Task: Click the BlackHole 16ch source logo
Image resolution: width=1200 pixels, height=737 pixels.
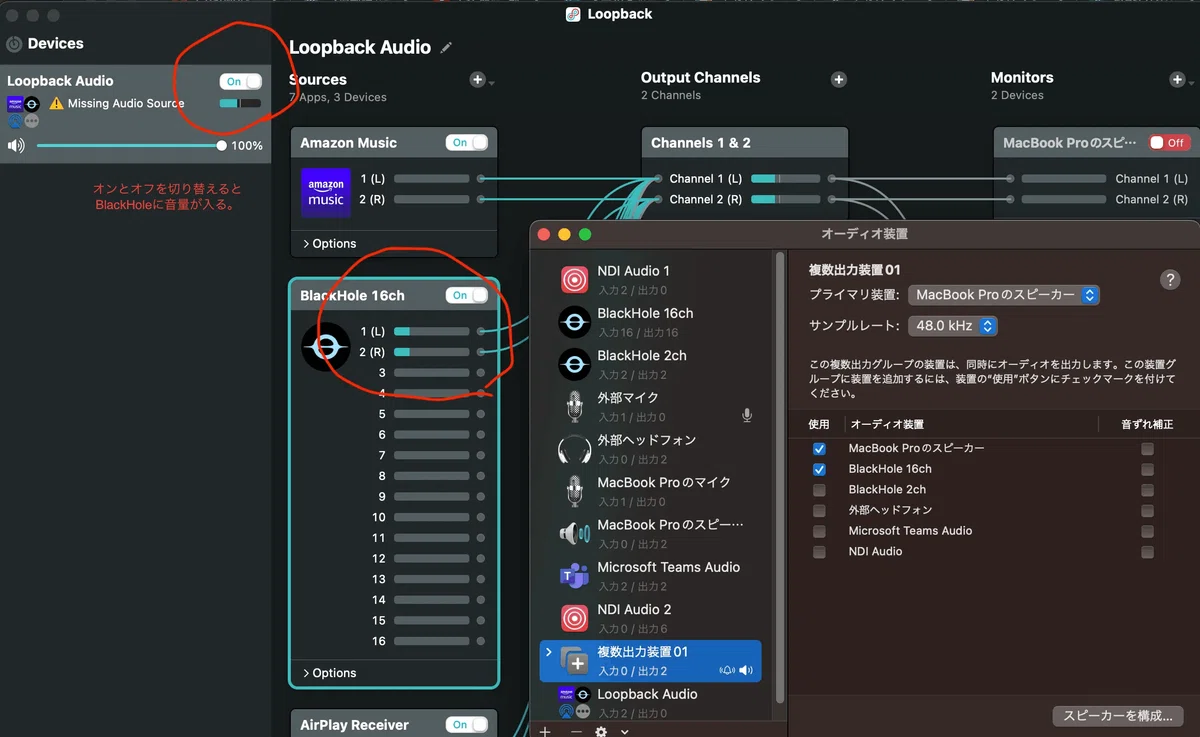Action: click(x=326, y=347)
